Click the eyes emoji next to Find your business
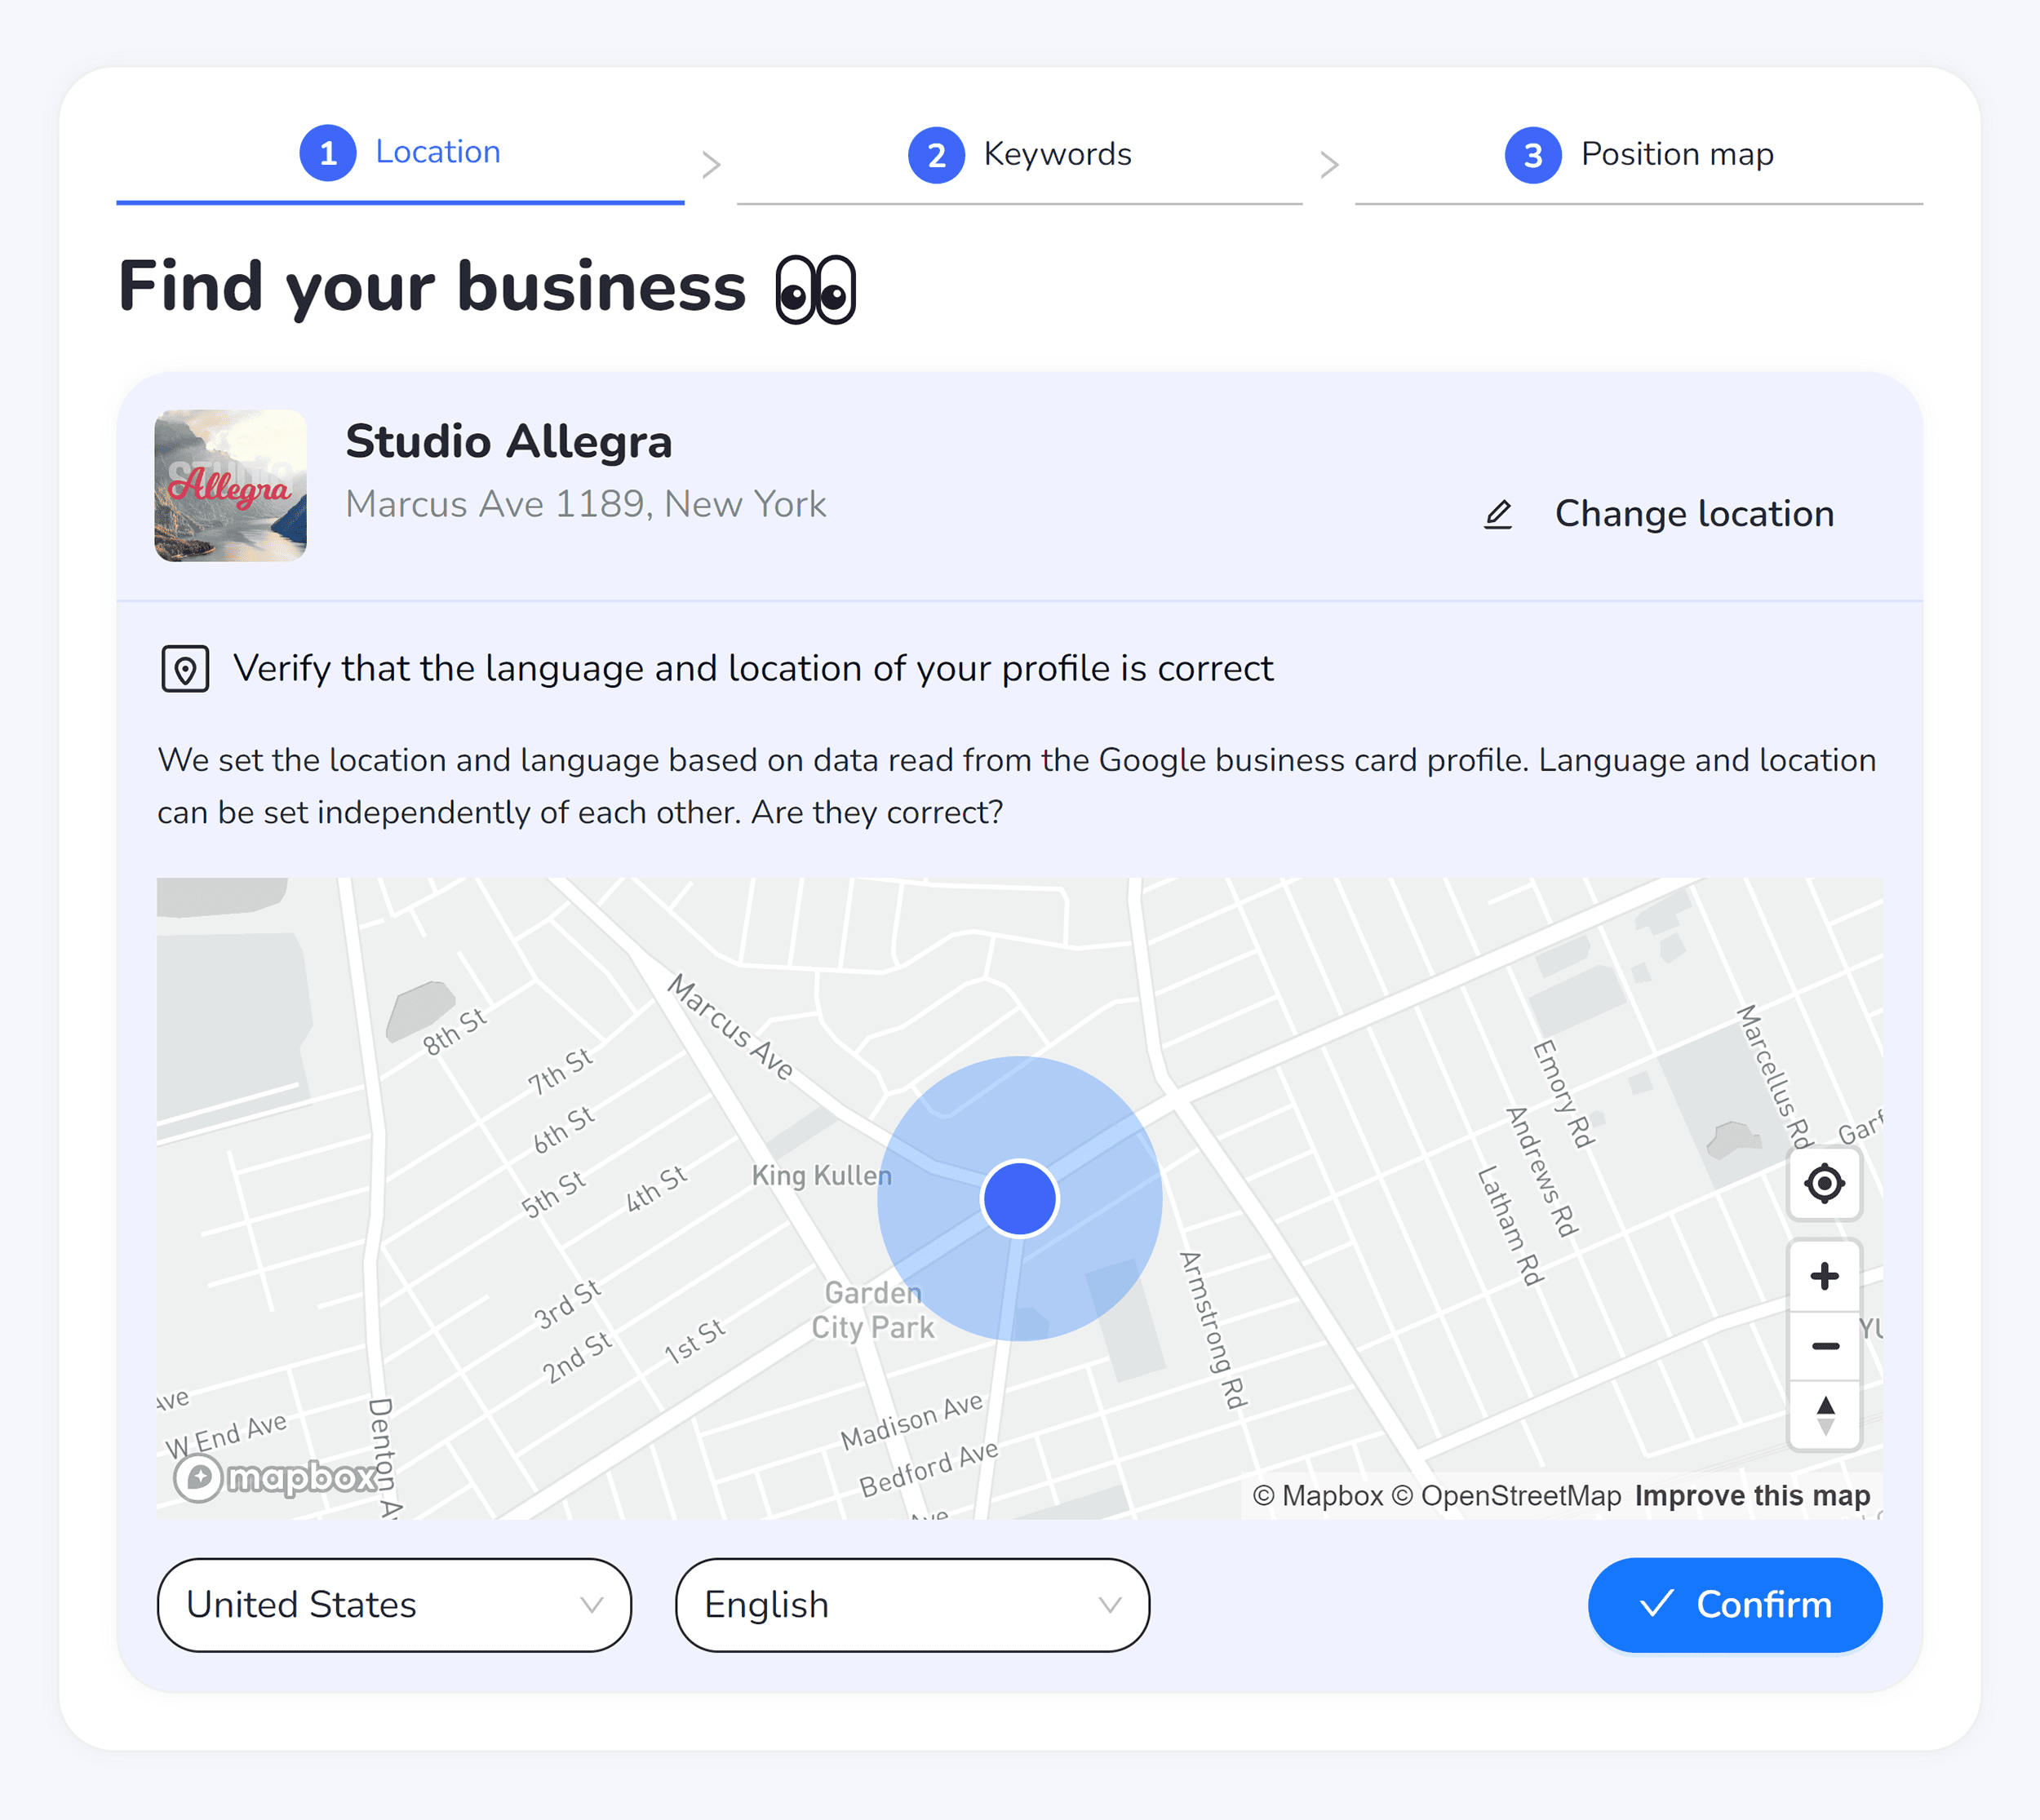The image size is (2040, 1820). [816, 291]
